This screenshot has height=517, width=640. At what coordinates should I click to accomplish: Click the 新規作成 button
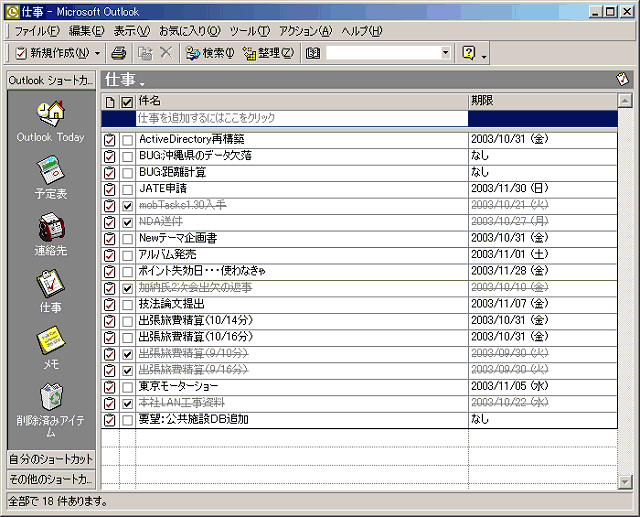click(52, 53)
